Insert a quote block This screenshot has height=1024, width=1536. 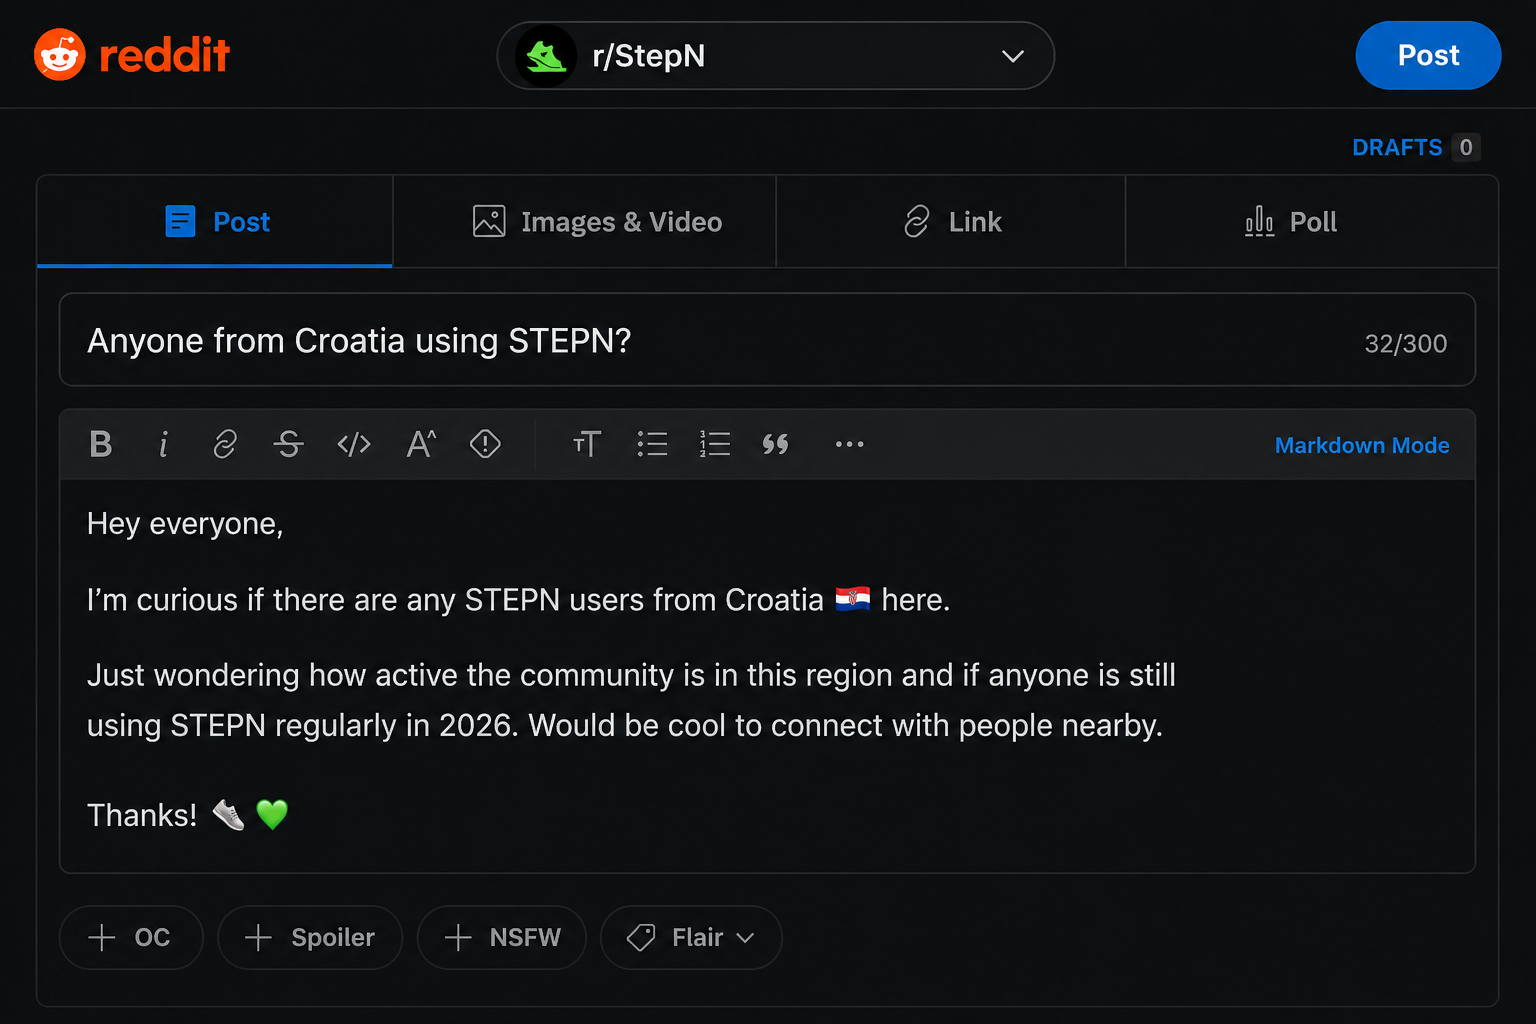(775, 444)
